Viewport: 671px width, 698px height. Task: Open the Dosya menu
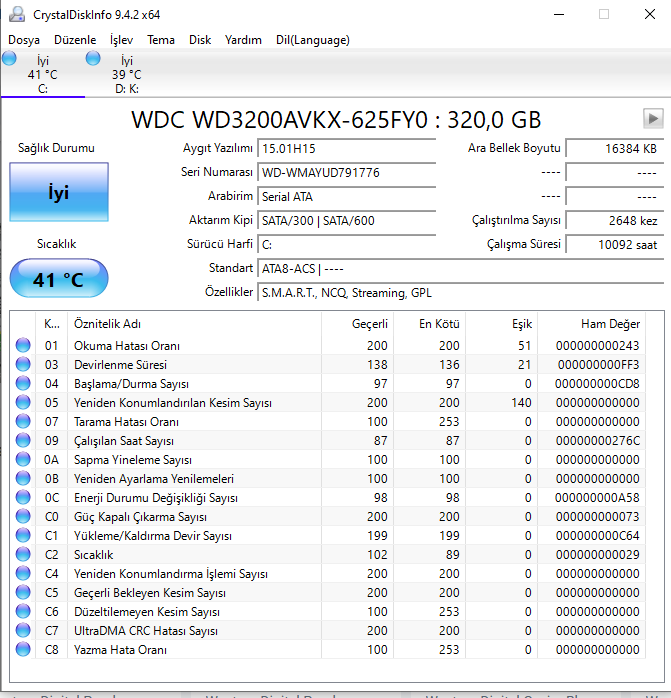pyautogui.click(x=24, y=40)
